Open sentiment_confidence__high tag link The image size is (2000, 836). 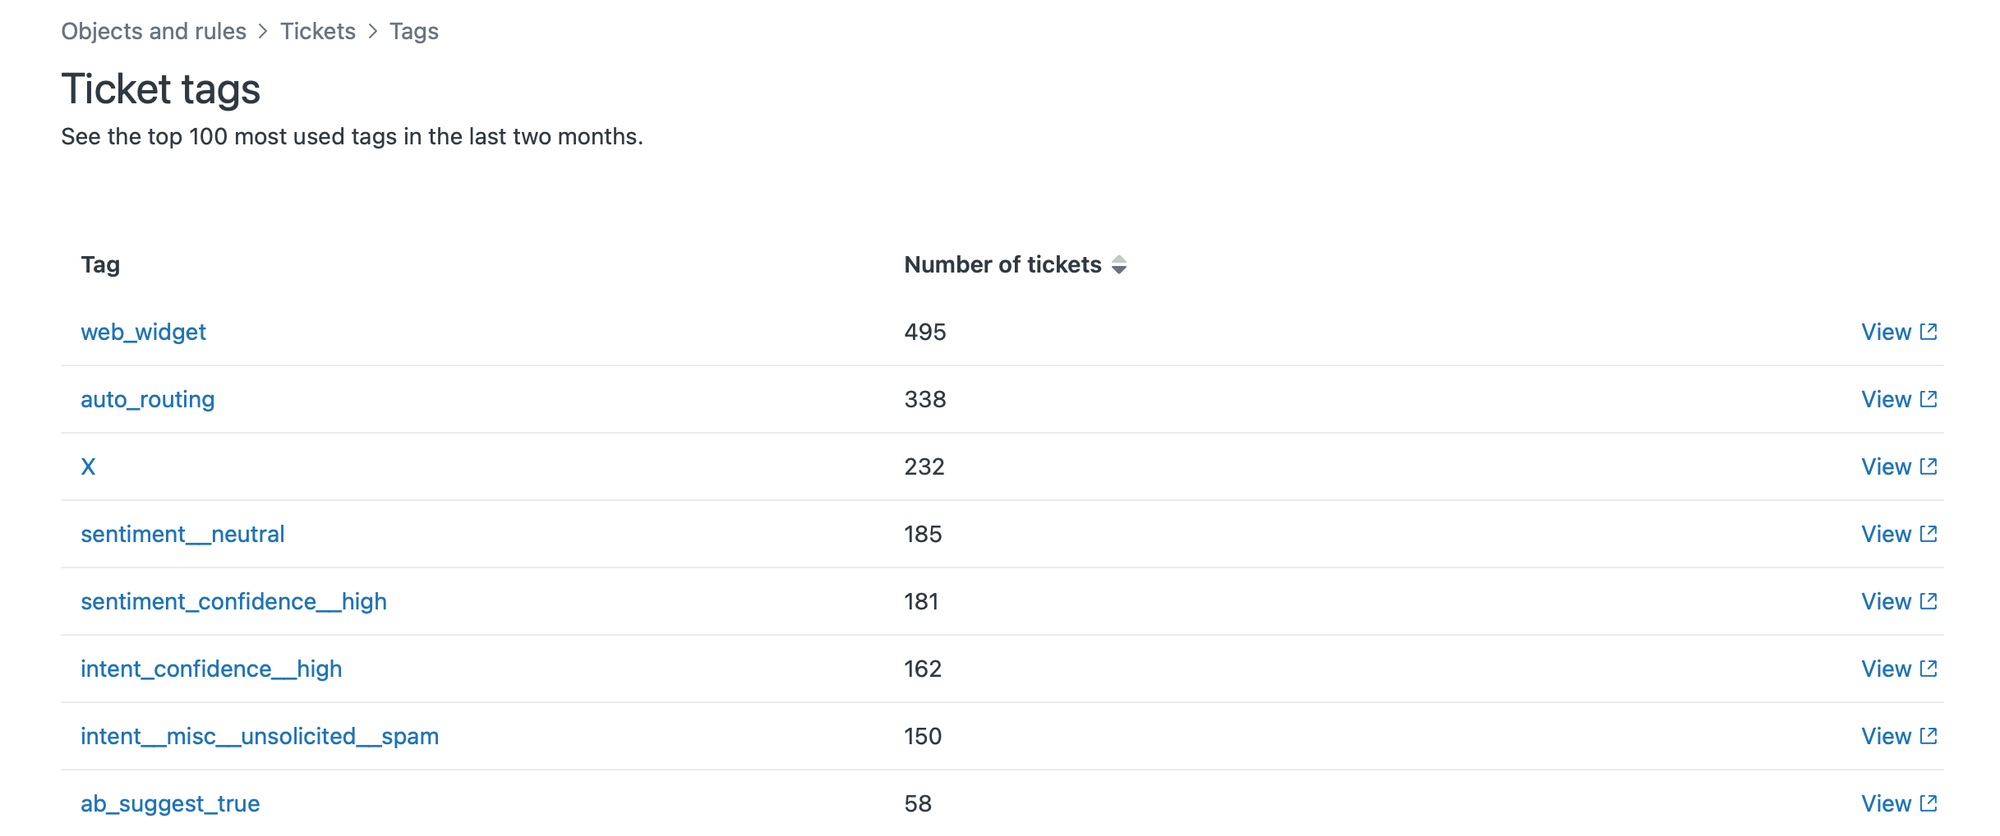click(233, 601)
